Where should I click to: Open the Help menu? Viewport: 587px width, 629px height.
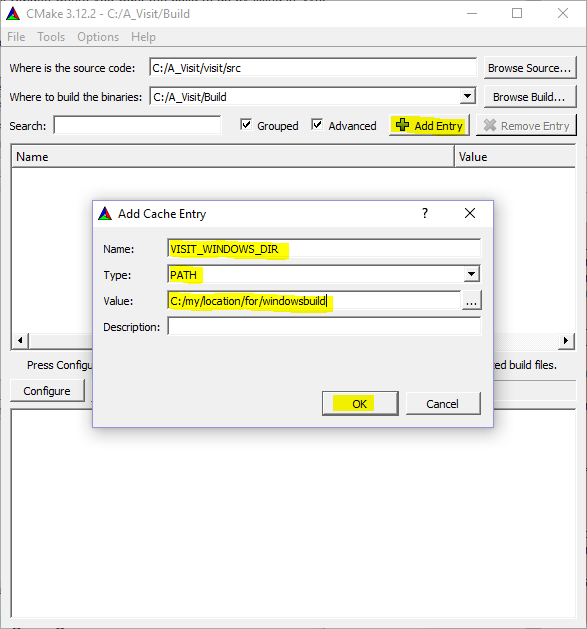[143, 37]
